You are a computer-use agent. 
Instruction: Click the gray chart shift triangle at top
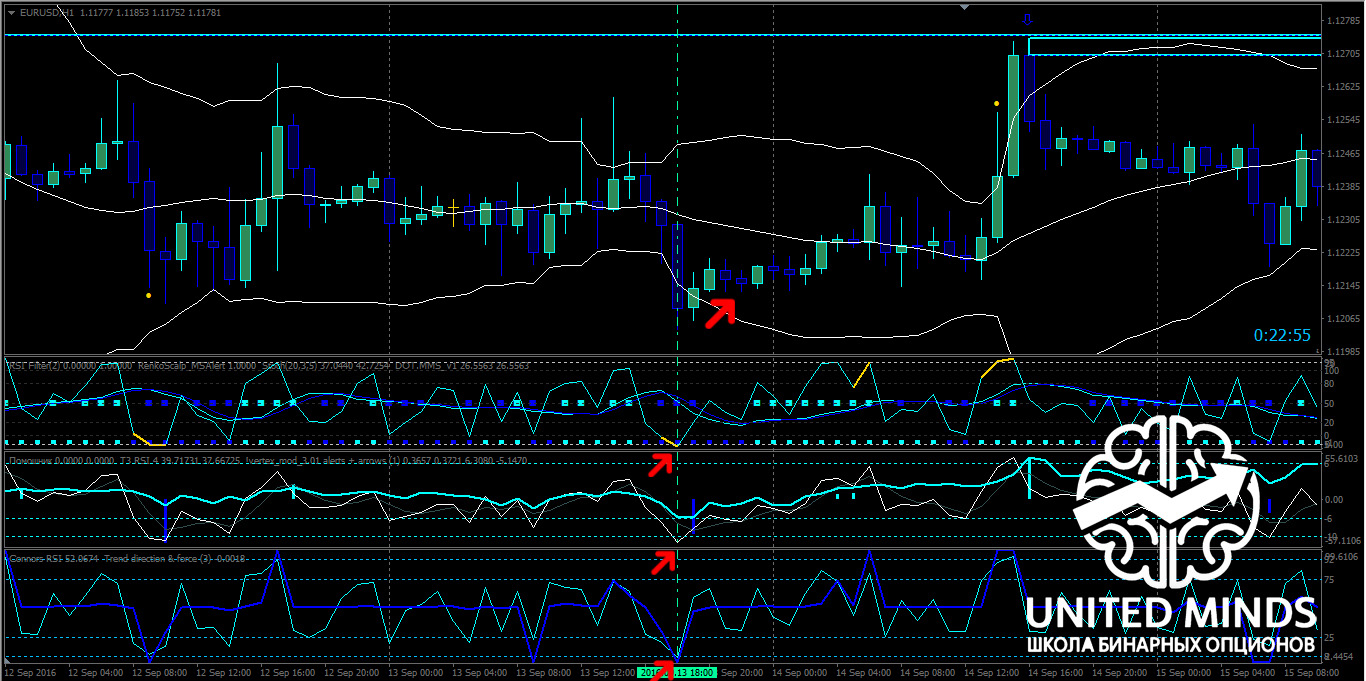(964, 7)
